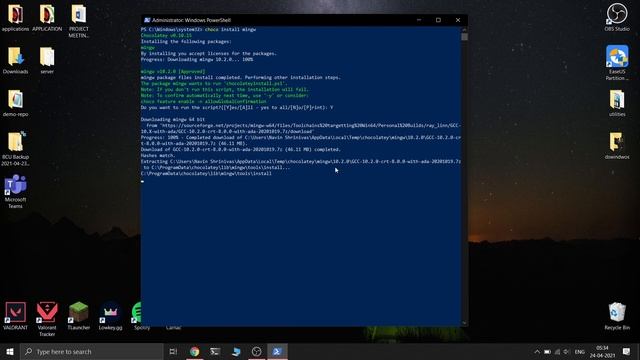Click PowerShell scrollbar down arrow
Image resolution: width=640 pixels, height=360 pixels.
click(464, 323)
